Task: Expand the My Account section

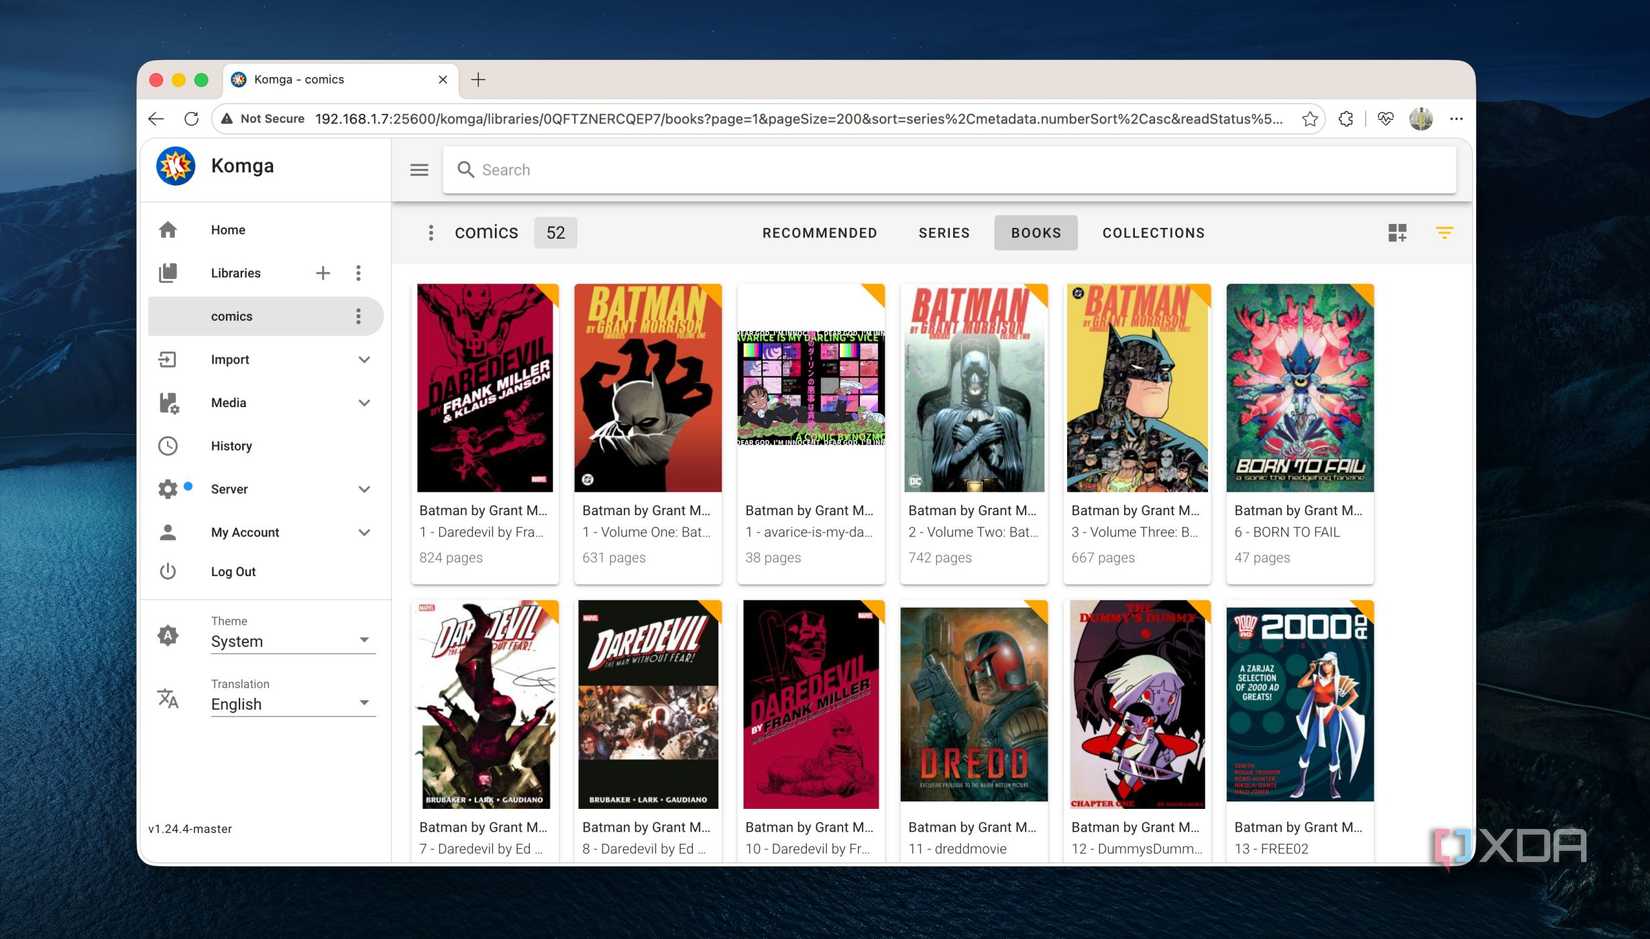Action: (x=364, y=532)
